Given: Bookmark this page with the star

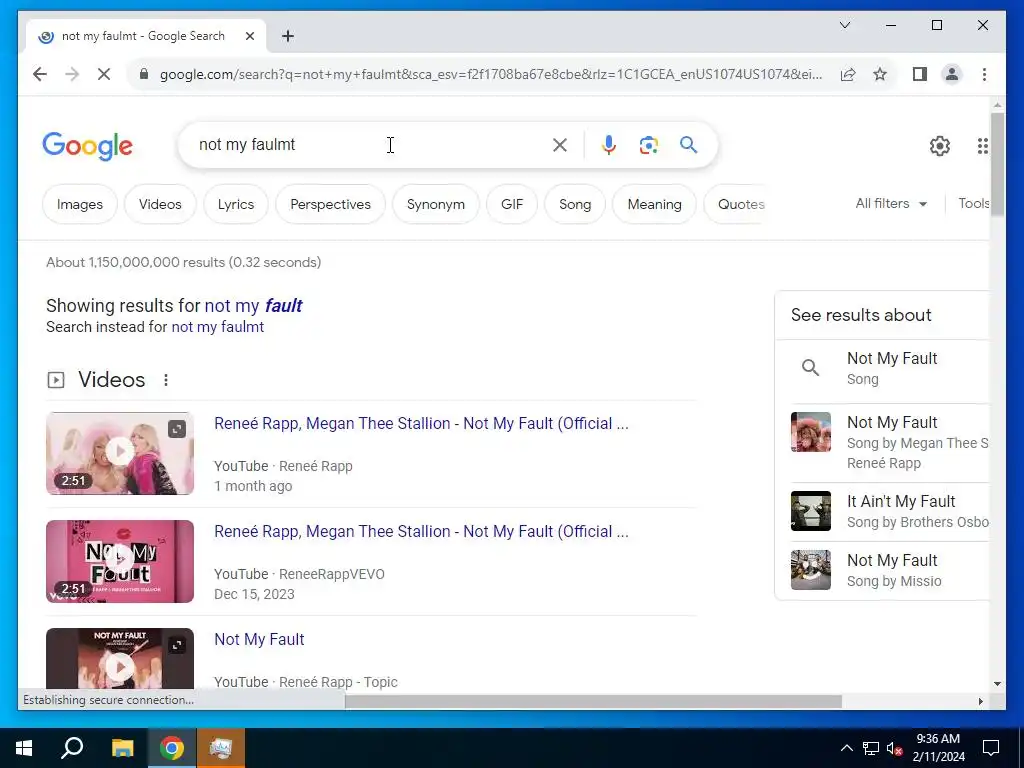Looking at the screenshot, I should pos(880,74).
